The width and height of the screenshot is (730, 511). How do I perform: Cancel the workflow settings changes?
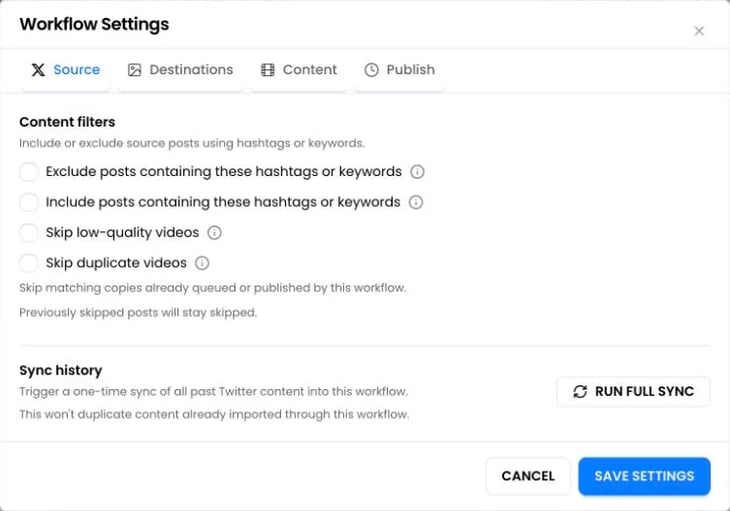coord(528,476)
